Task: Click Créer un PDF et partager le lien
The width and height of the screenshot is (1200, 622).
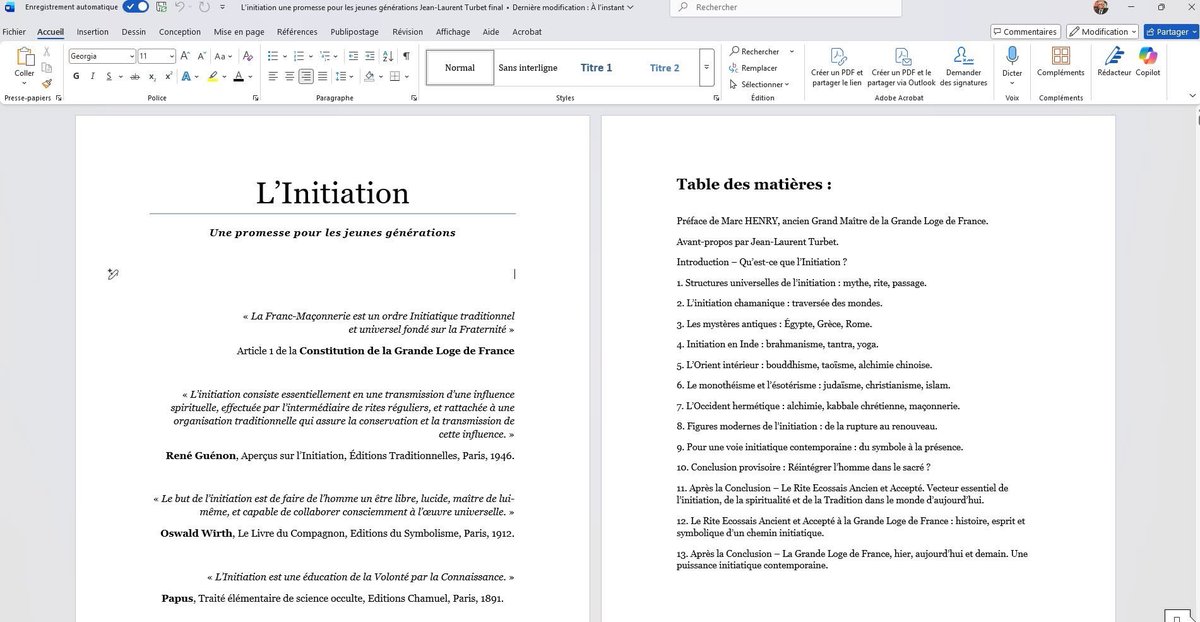Action: coord(837,67)
